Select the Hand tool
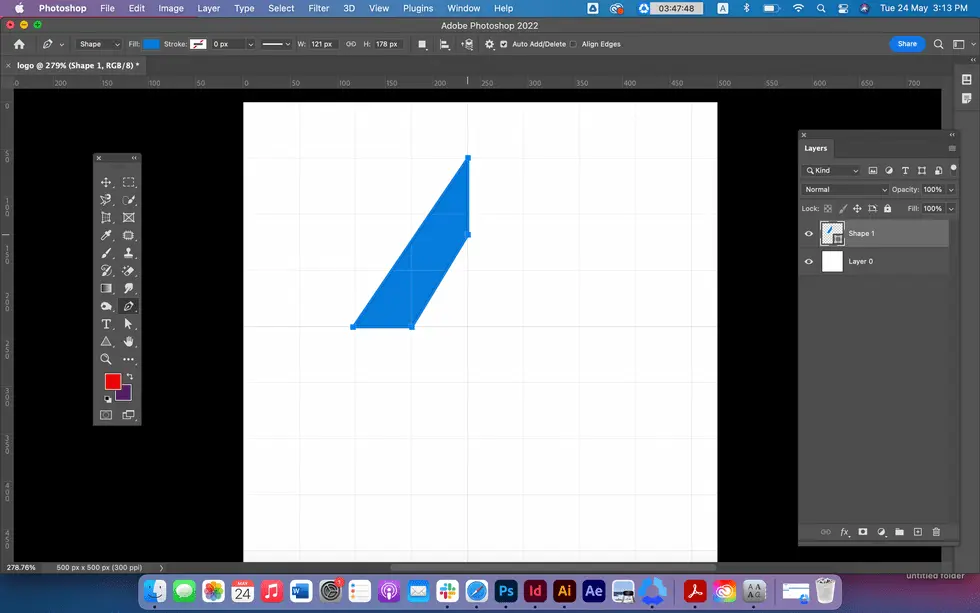This screenshot has height=613, width=980. (x=129, y=342)
